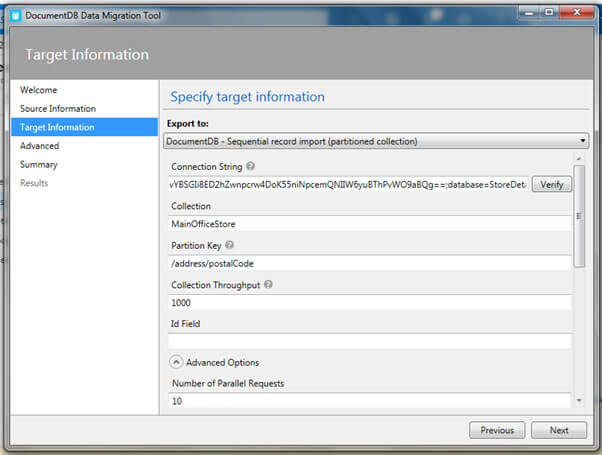Click the Previous button
602x455 pixels.
(497, 430)
